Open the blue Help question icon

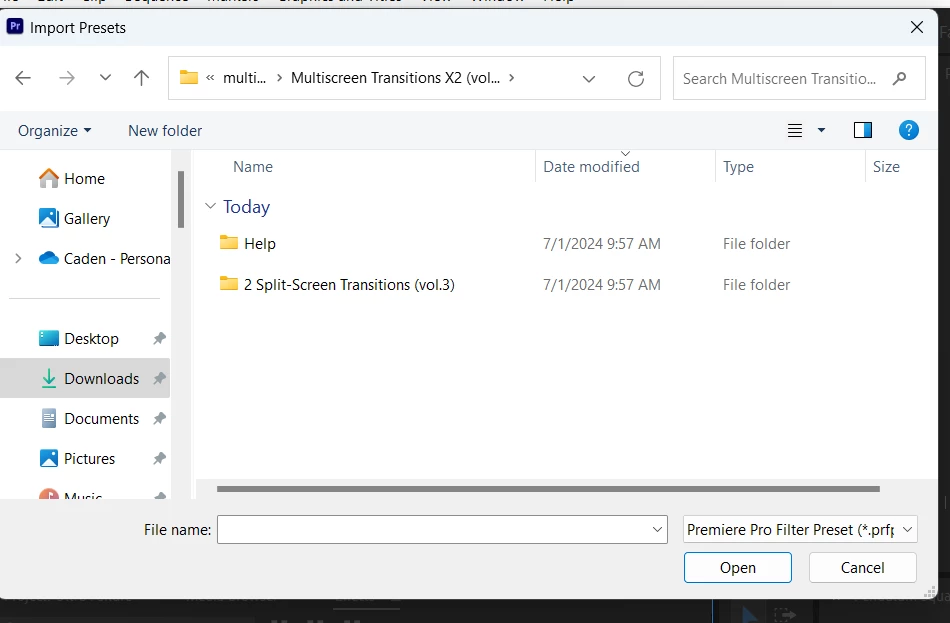coord(908,130)
